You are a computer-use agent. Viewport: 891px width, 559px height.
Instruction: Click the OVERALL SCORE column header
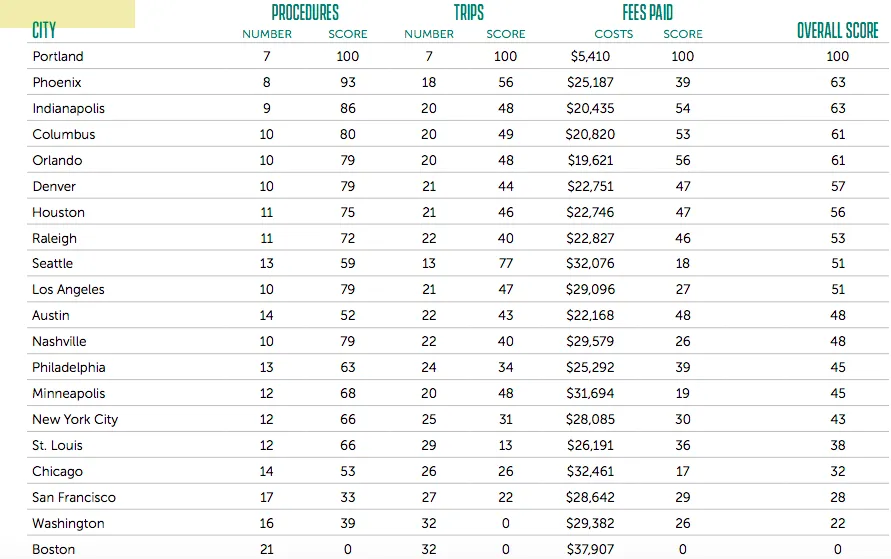point(837,31)
